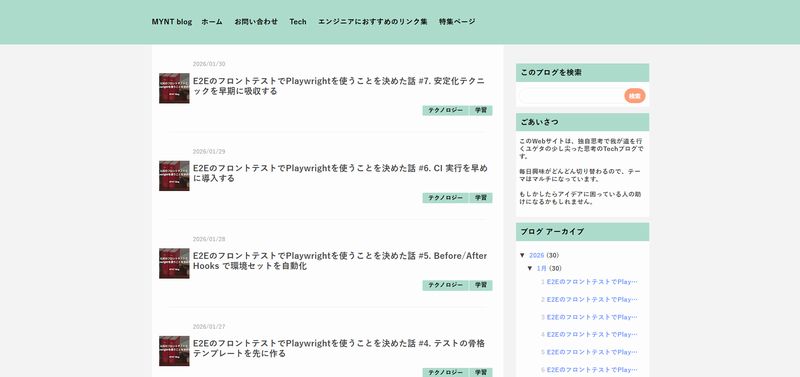Click テクノロジー tag on the #5 post
800x377 pixels.
(445, 286)
